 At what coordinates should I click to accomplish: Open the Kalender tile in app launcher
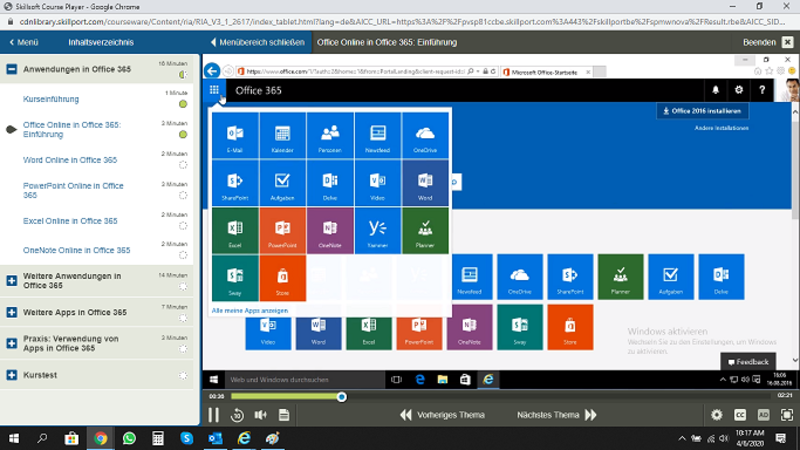tap(282, 136)
